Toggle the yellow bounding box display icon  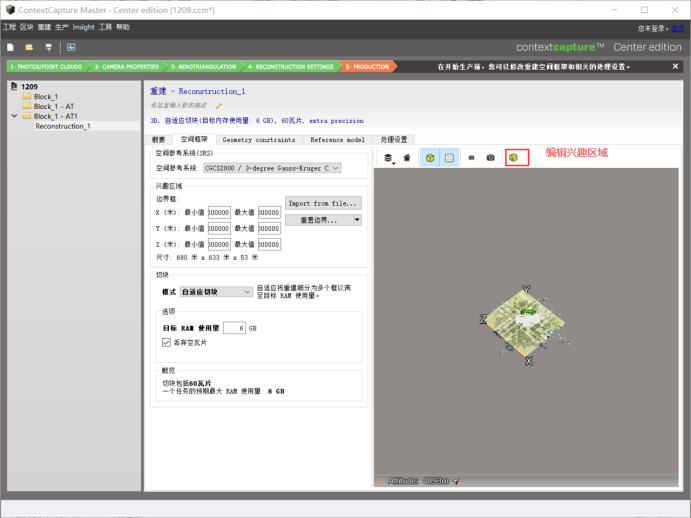coord(430,158)
